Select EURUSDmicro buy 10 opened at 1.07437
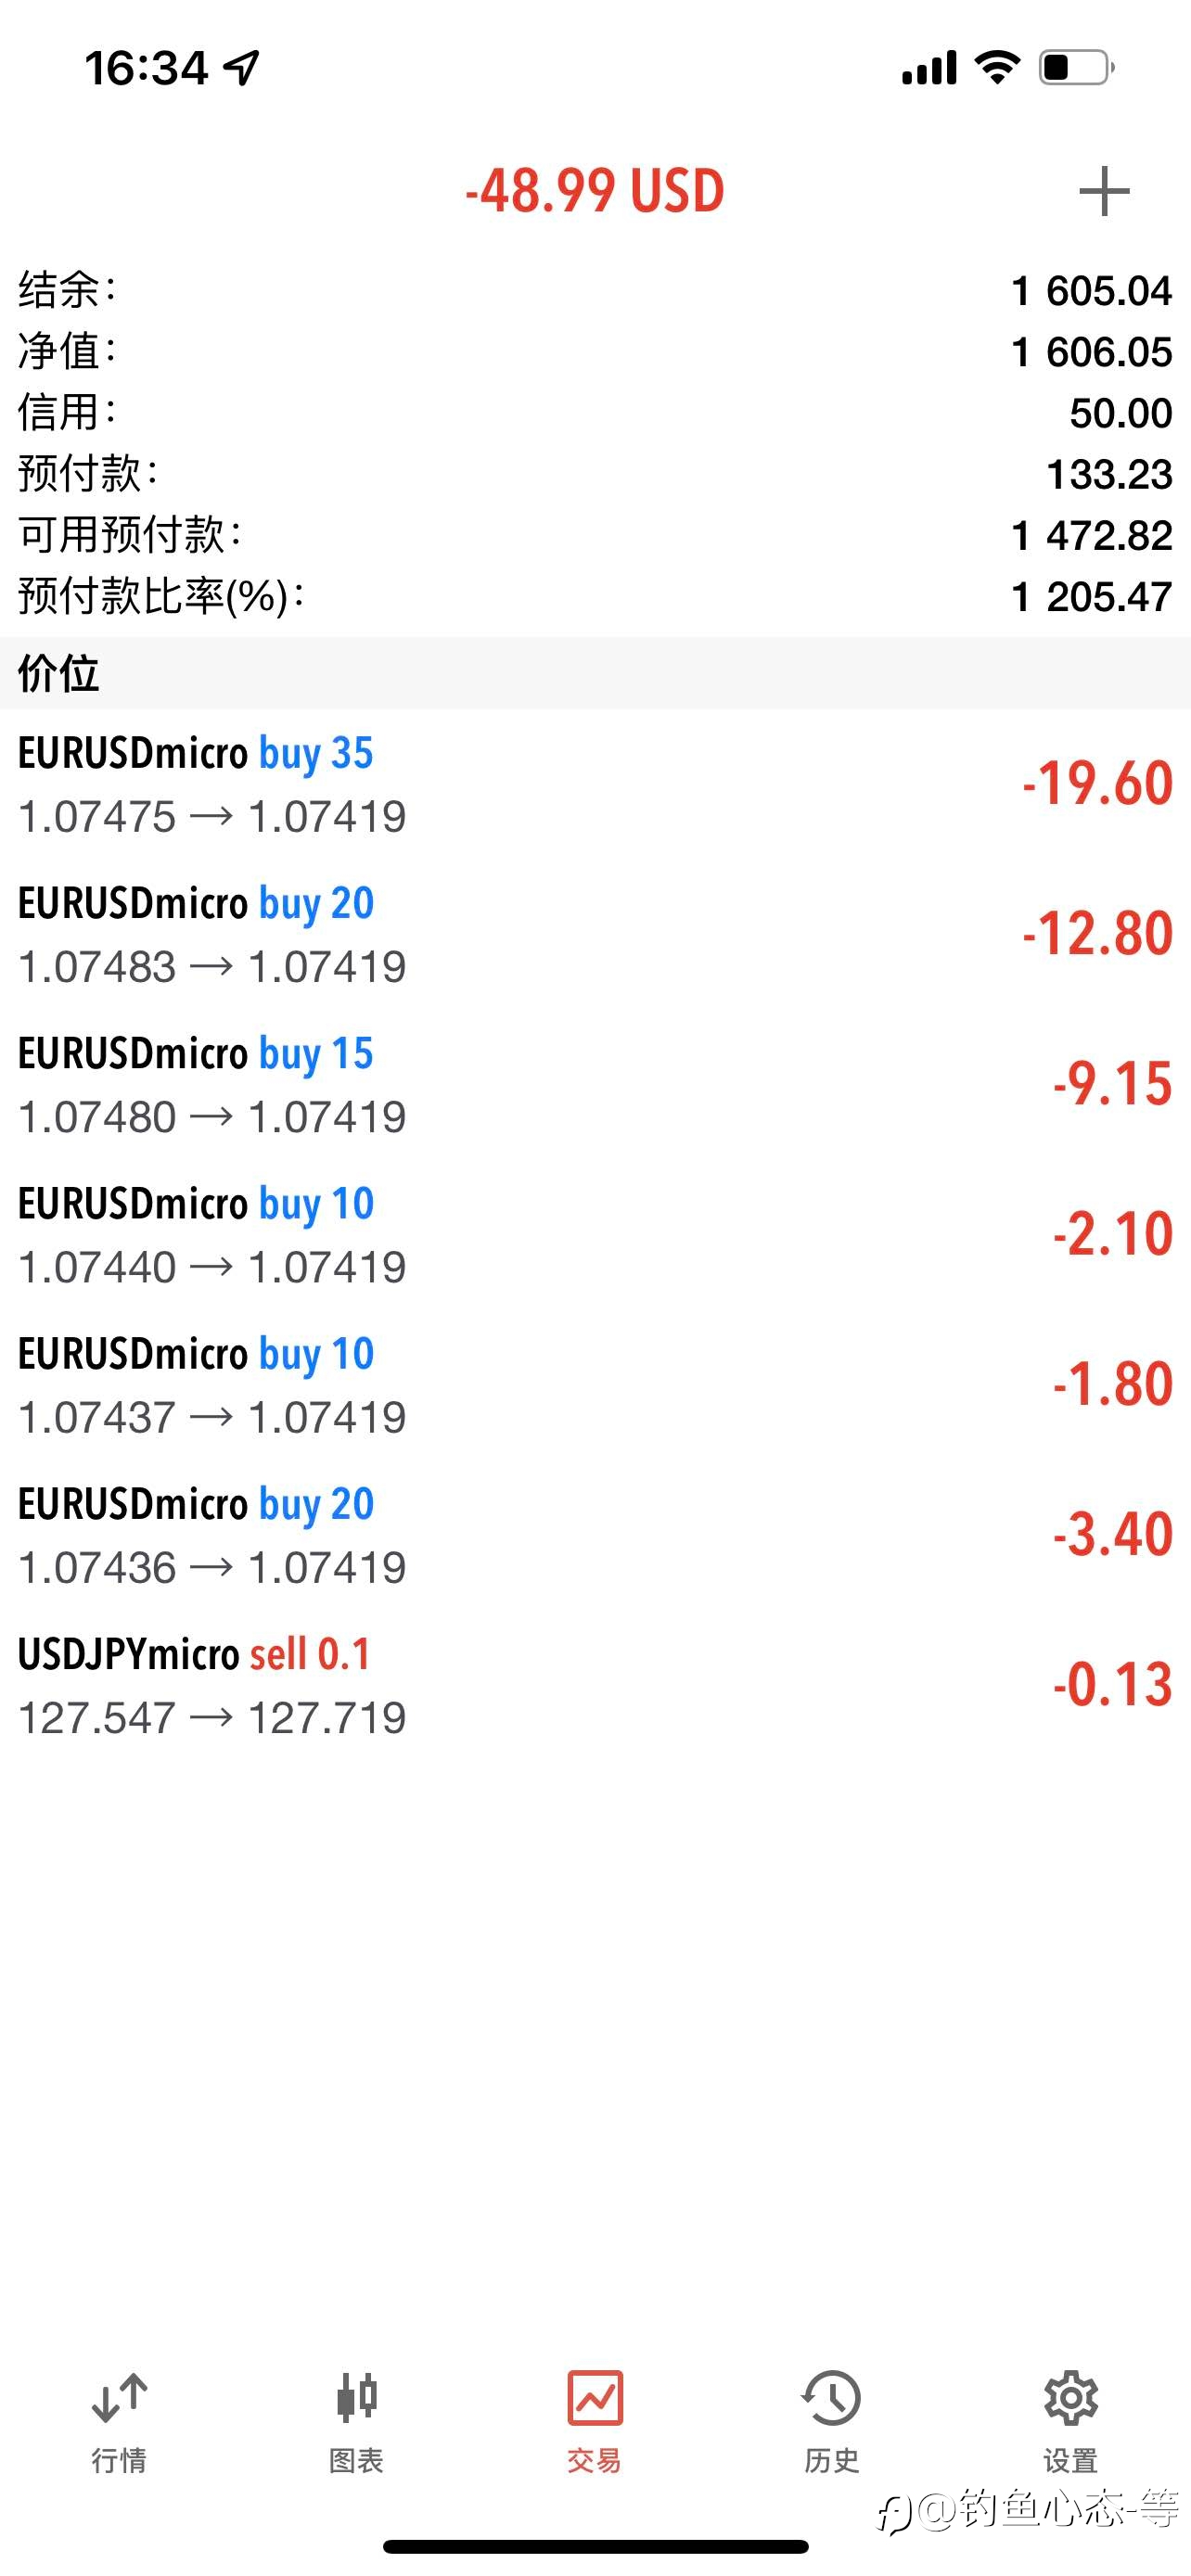1191x2576 pixels. coord(595,1384)
